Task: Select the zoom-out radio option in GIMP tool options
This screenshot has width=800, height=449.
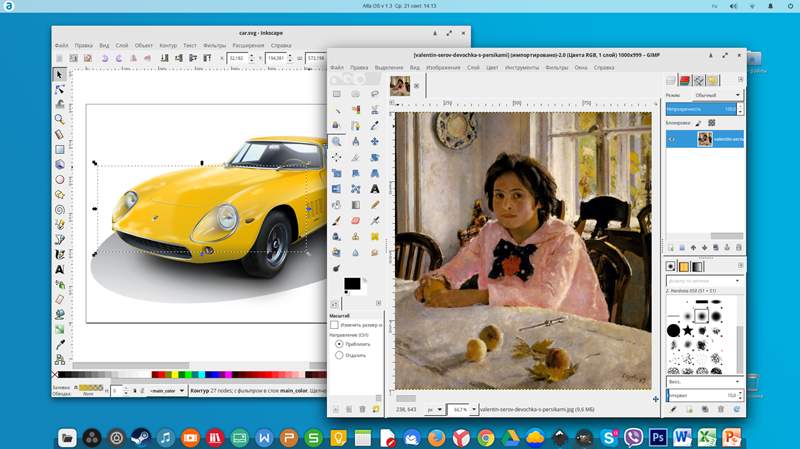Action: 339,355
